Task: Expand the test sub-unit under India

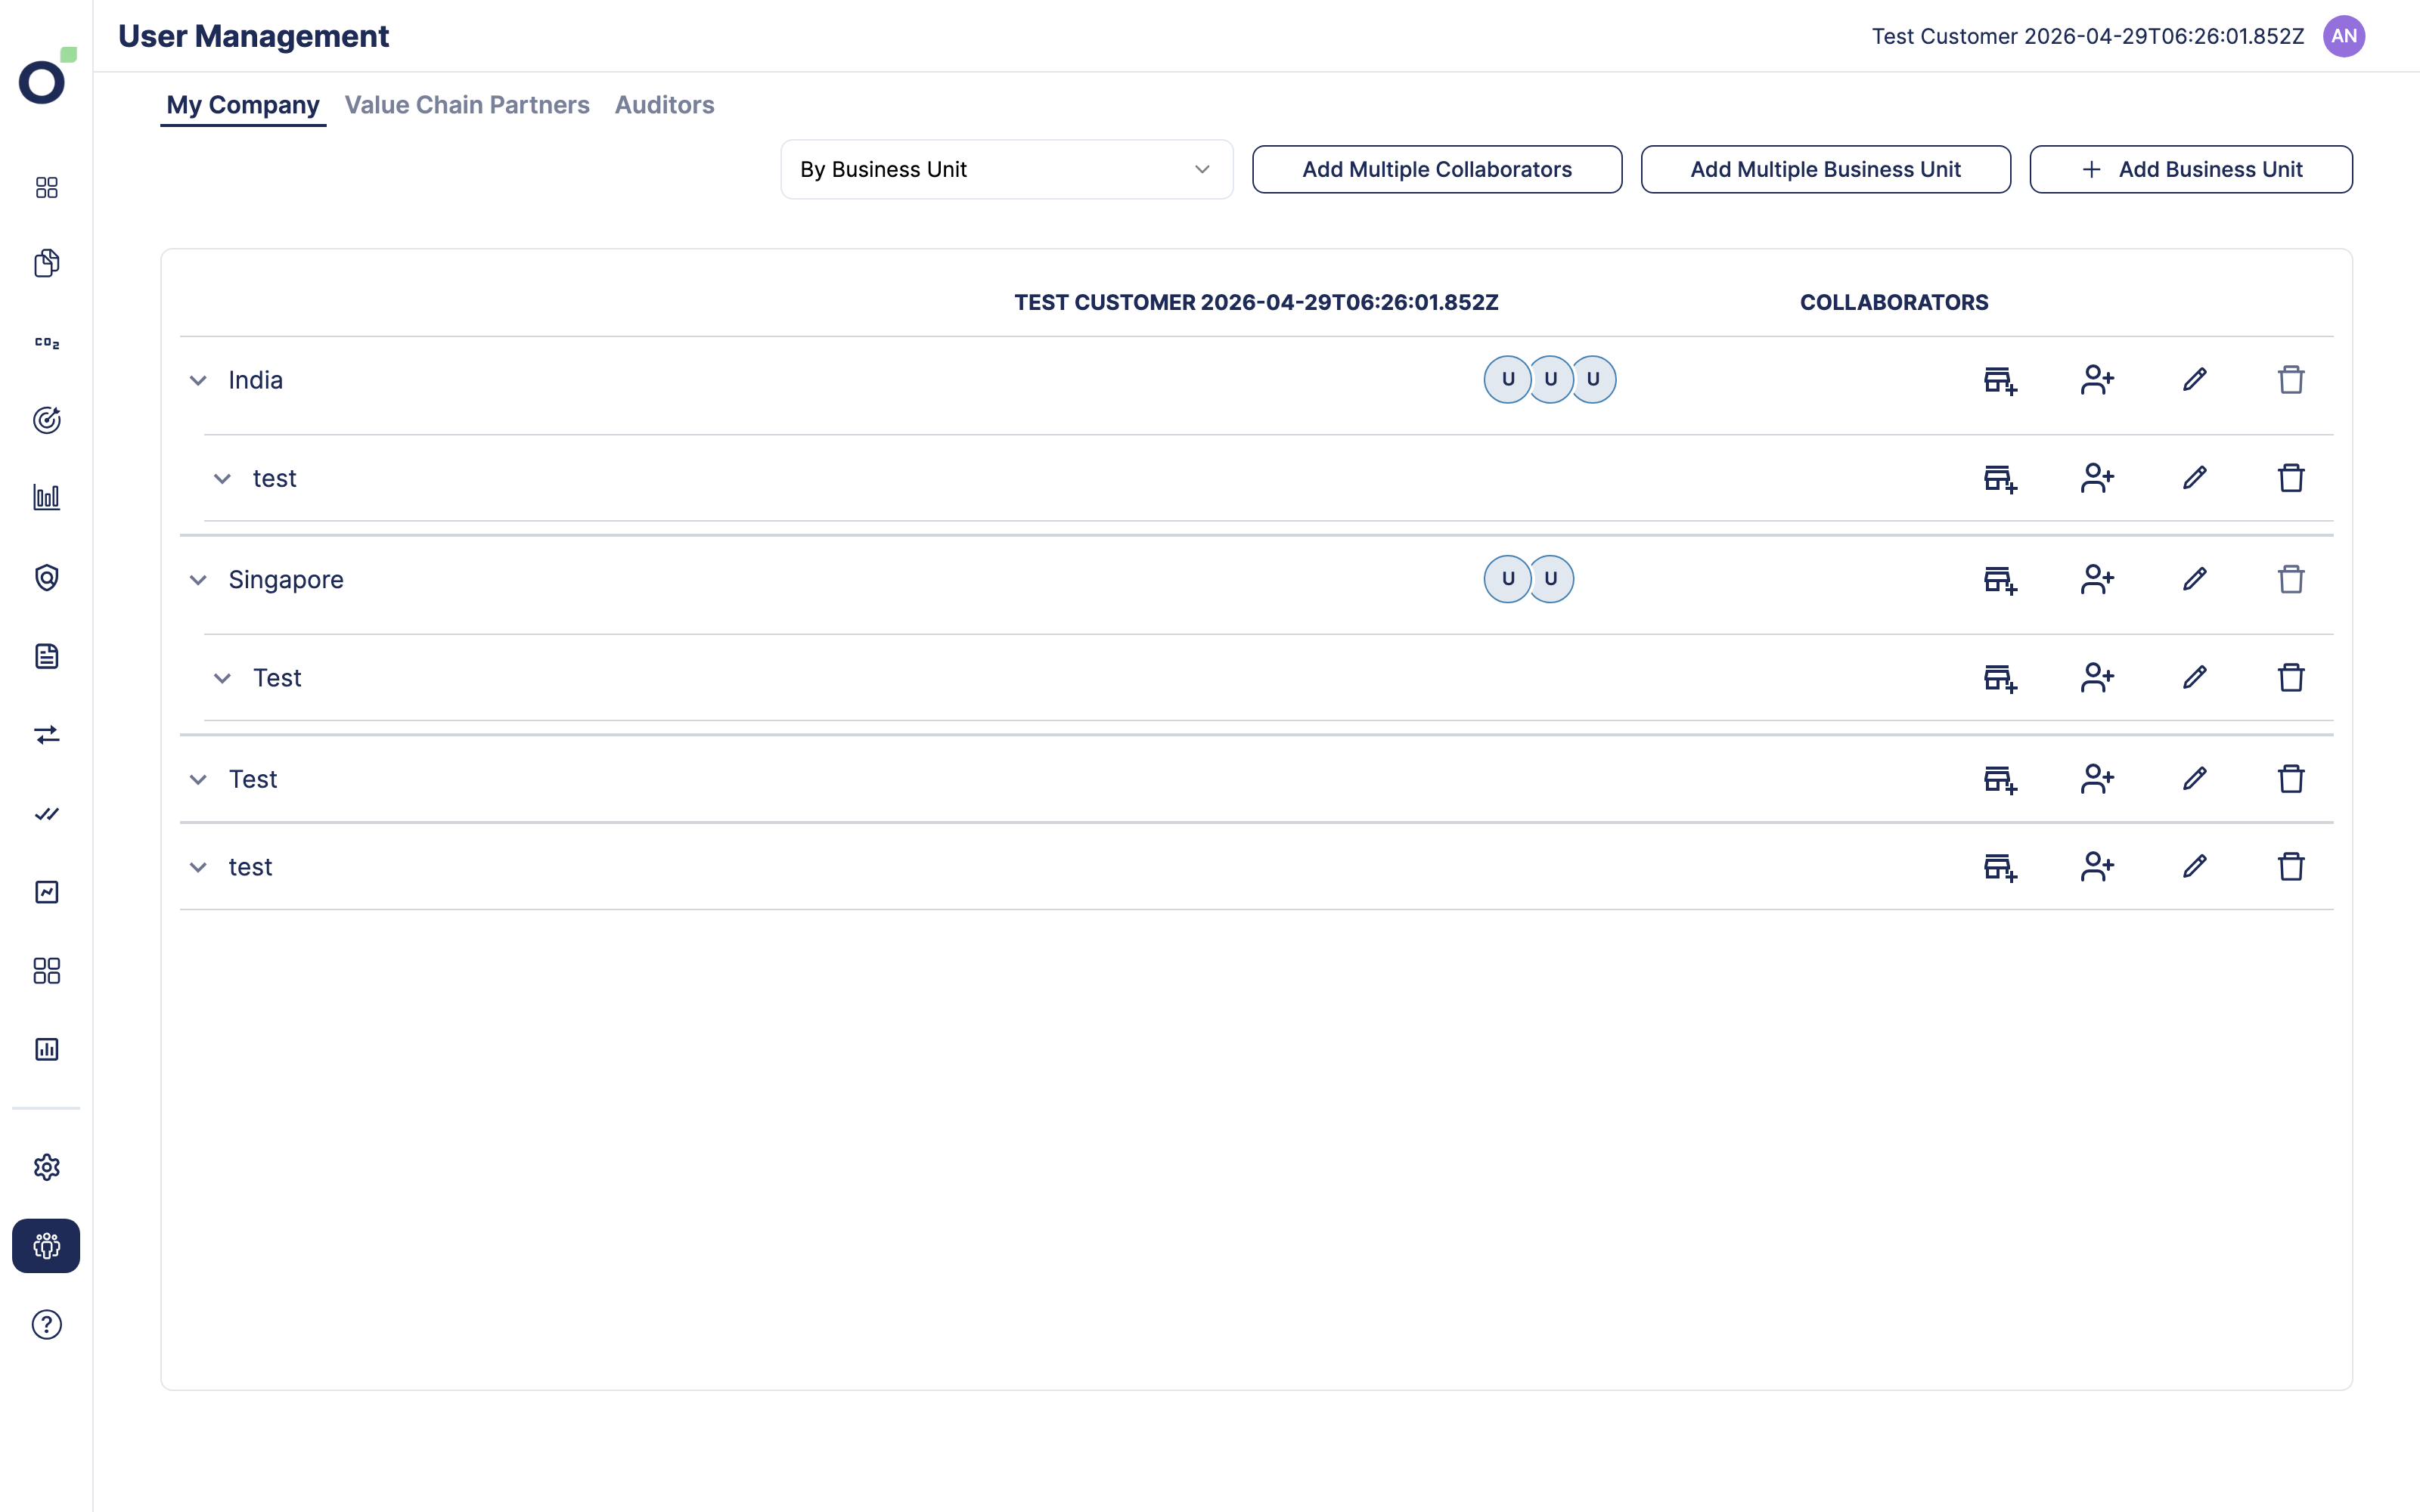Action: coord(222,478)
